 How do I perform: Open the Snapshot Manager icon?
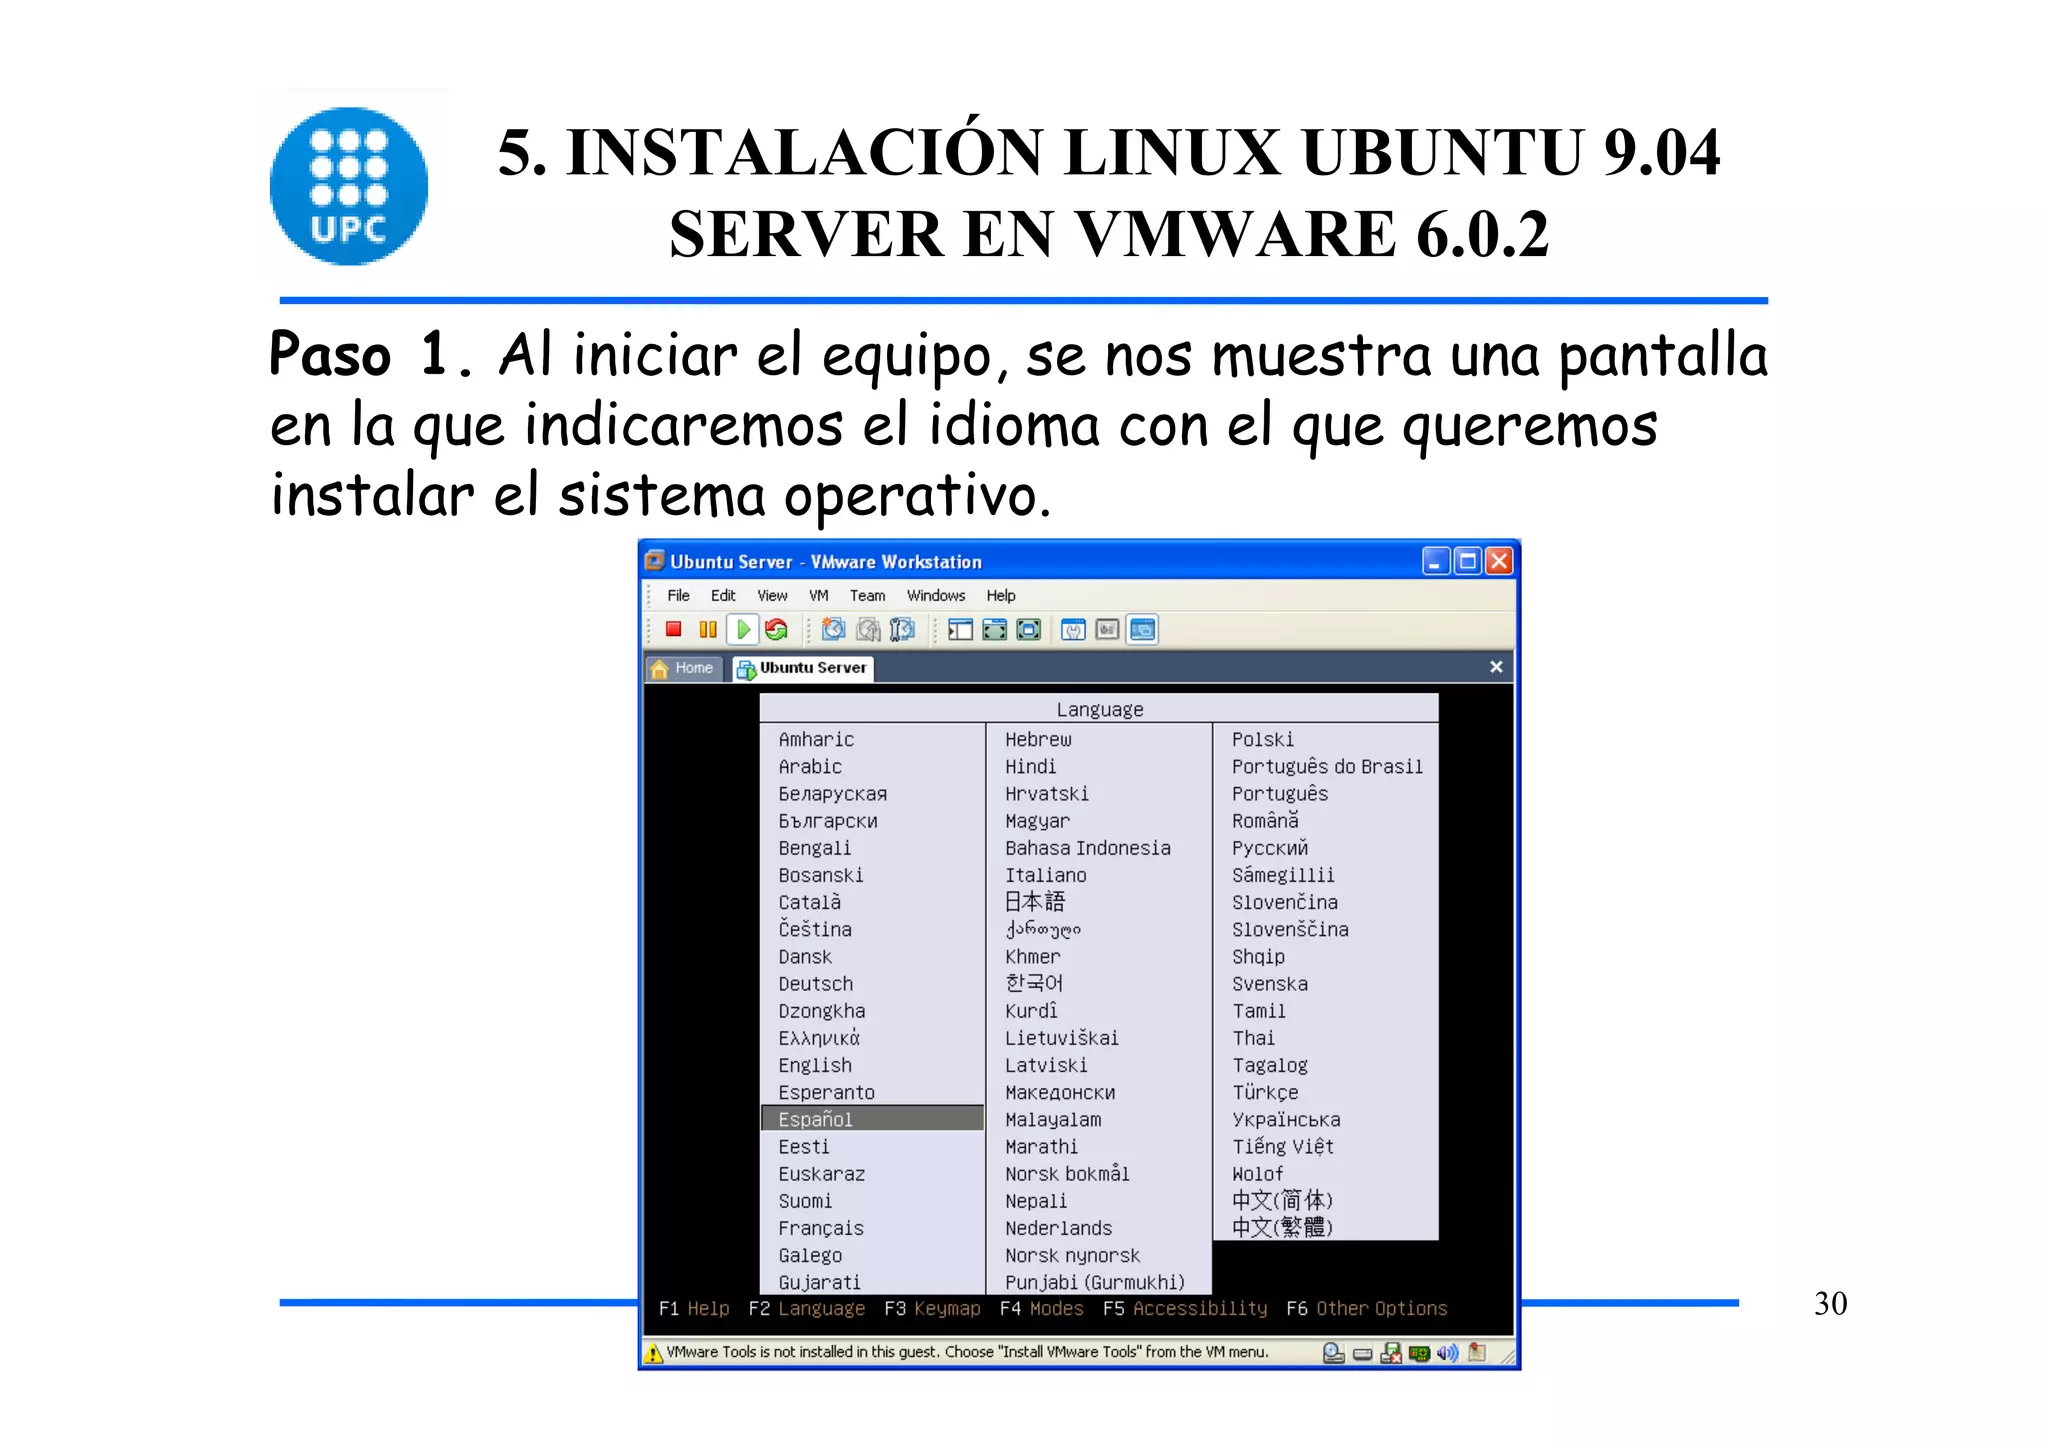pyautogui.click(x=903, y=629)
